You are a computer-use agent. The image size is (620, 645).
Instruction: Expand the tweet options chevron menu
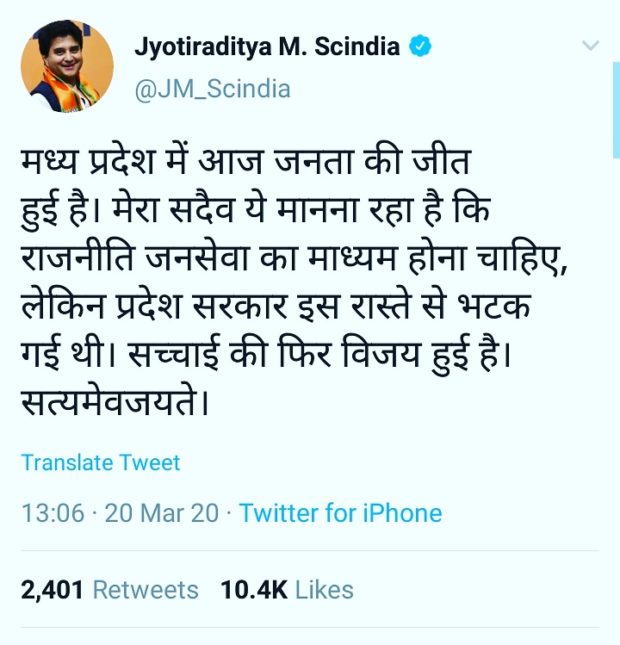point(590,45)
